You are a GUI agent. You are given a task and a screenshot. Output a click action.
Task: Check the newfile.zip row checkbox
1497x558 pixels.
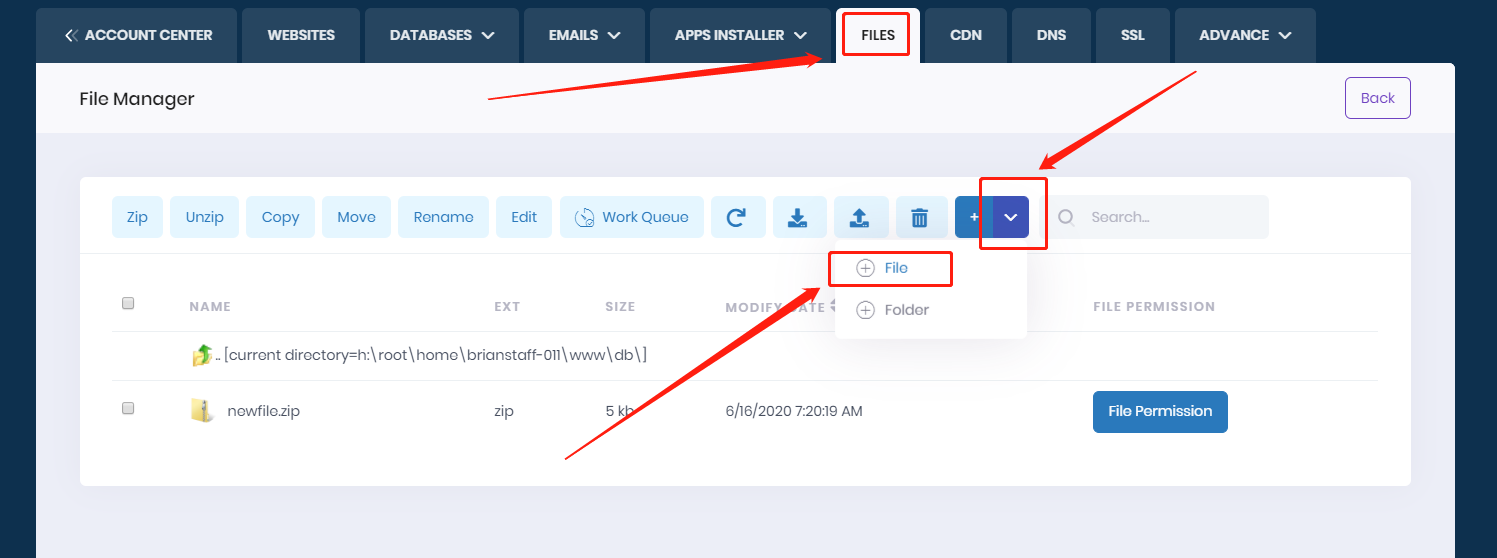128,409
